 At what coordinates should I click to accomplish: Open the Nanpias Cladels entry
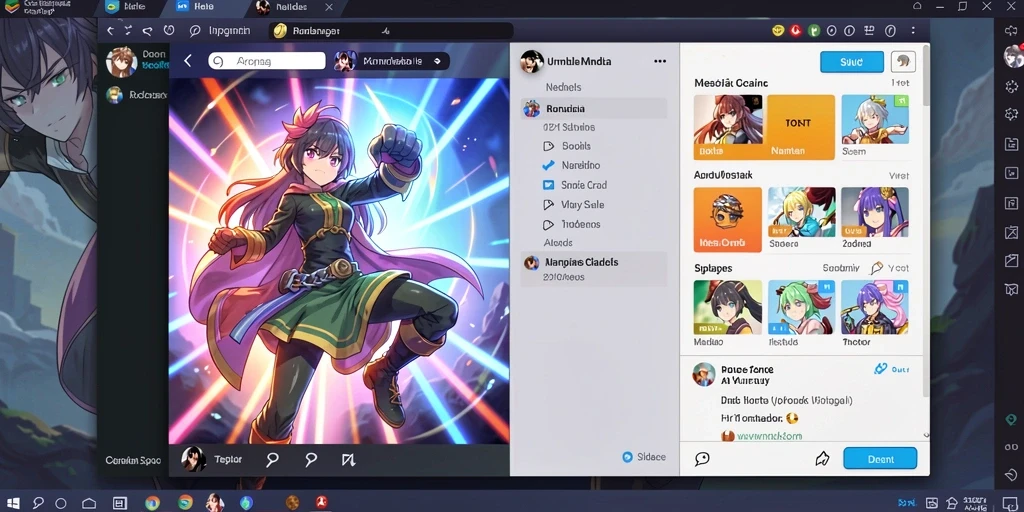click(x=594, y=268)
